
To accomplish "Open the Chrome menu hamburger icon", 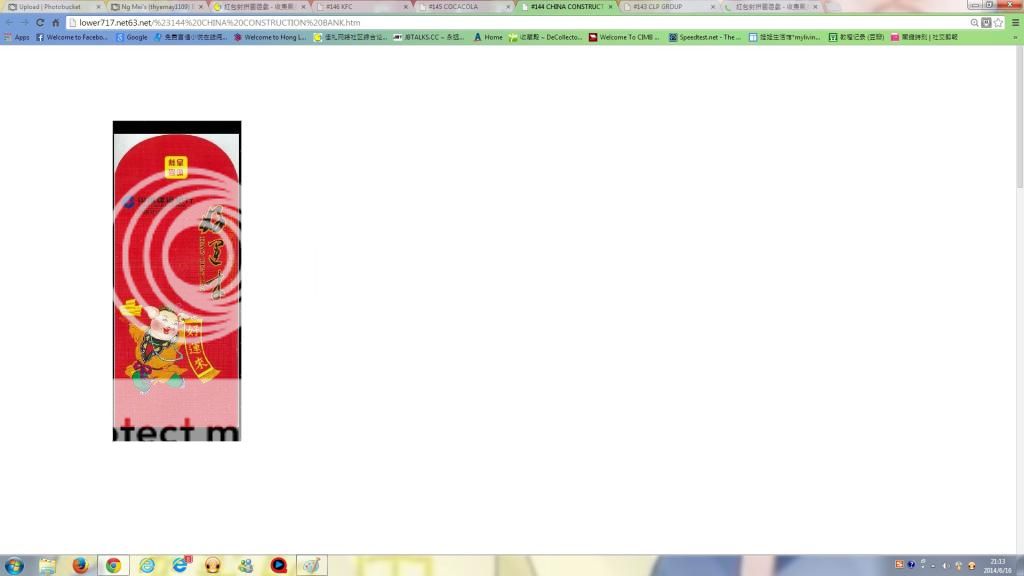I will click(x=1015, y=22).
